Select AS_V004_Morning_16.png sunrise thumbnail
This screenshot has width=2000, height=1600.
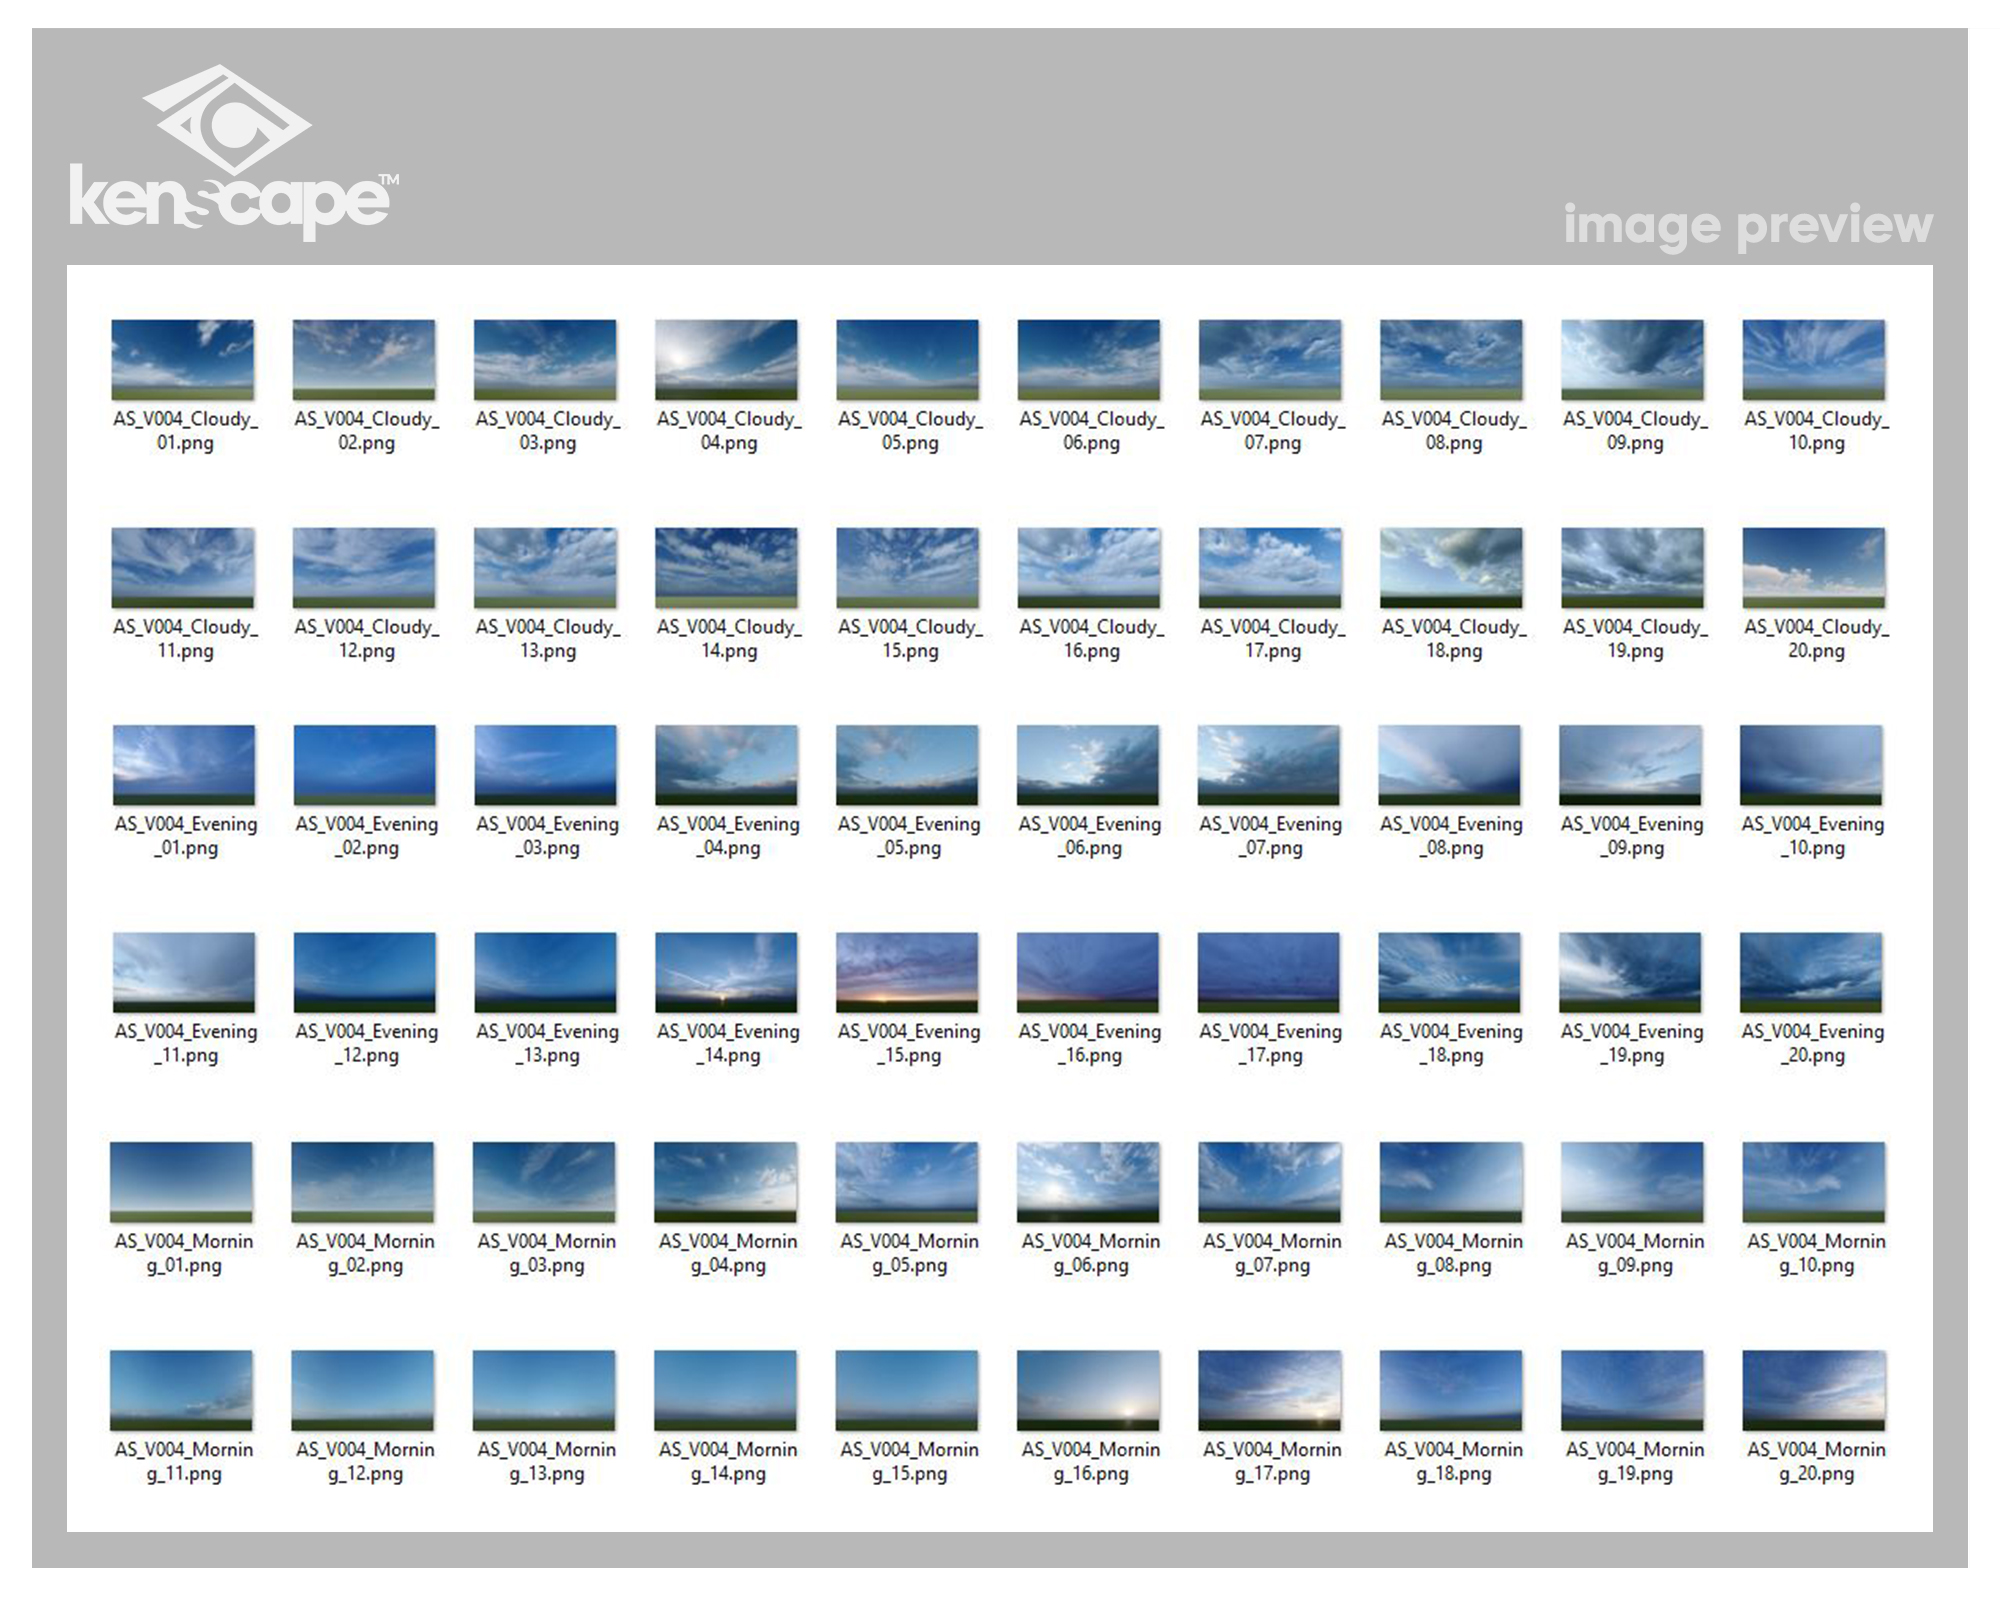click(1088, 1390)
